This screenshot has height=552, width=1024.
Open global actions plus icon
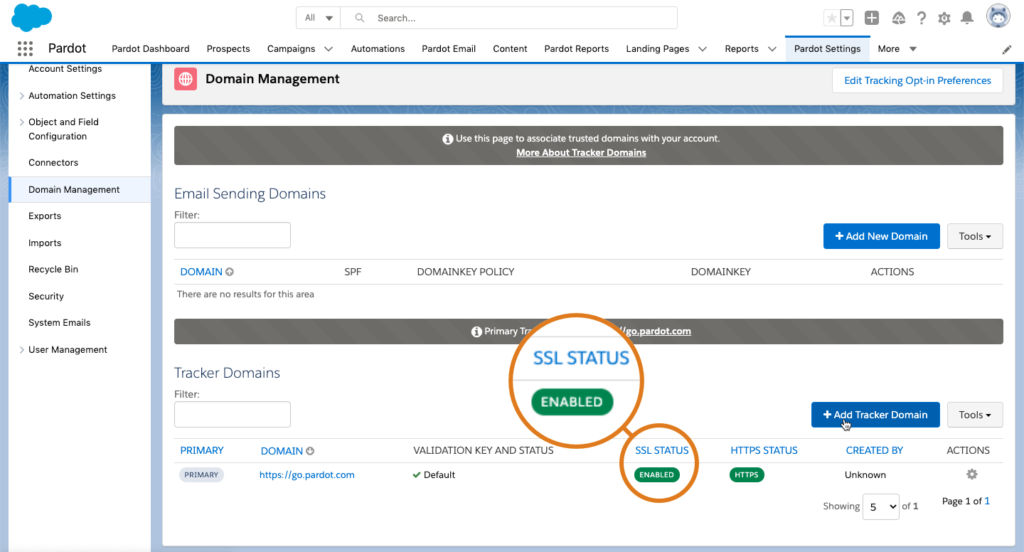pyautogui.click(x=872, y=18)
